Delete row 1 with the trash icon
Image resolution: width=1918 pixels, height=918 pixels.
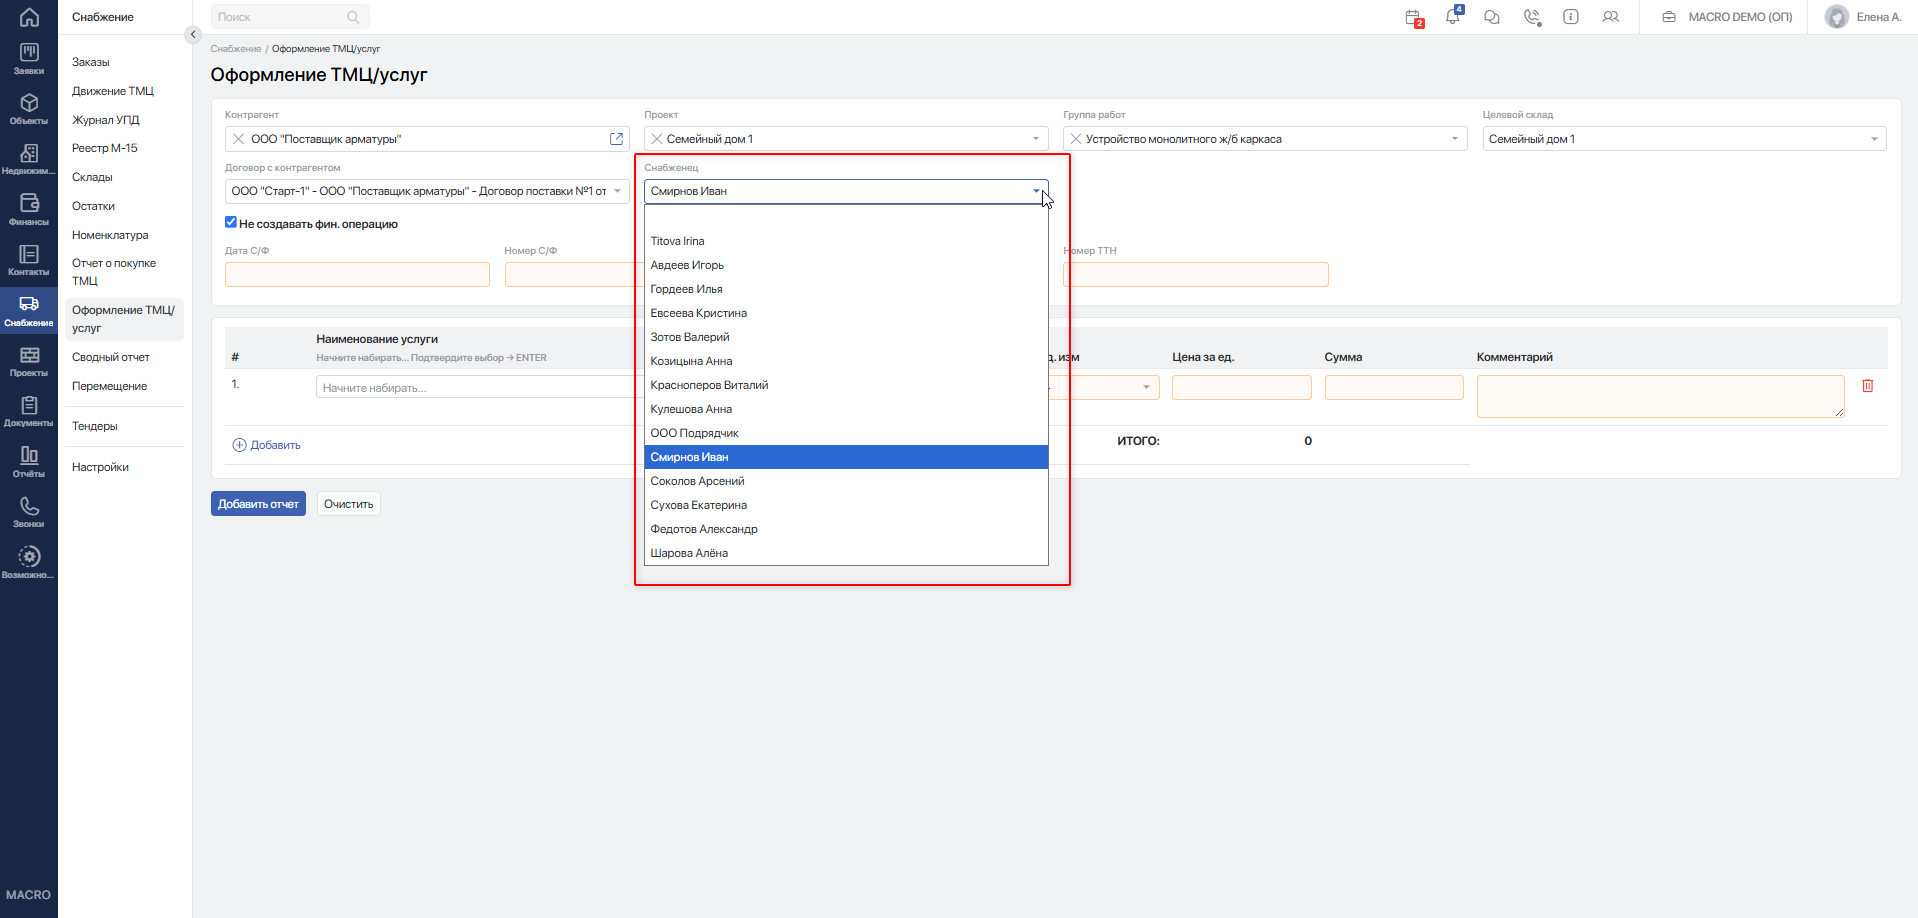pyautogui.click(x=1867, y=385)
